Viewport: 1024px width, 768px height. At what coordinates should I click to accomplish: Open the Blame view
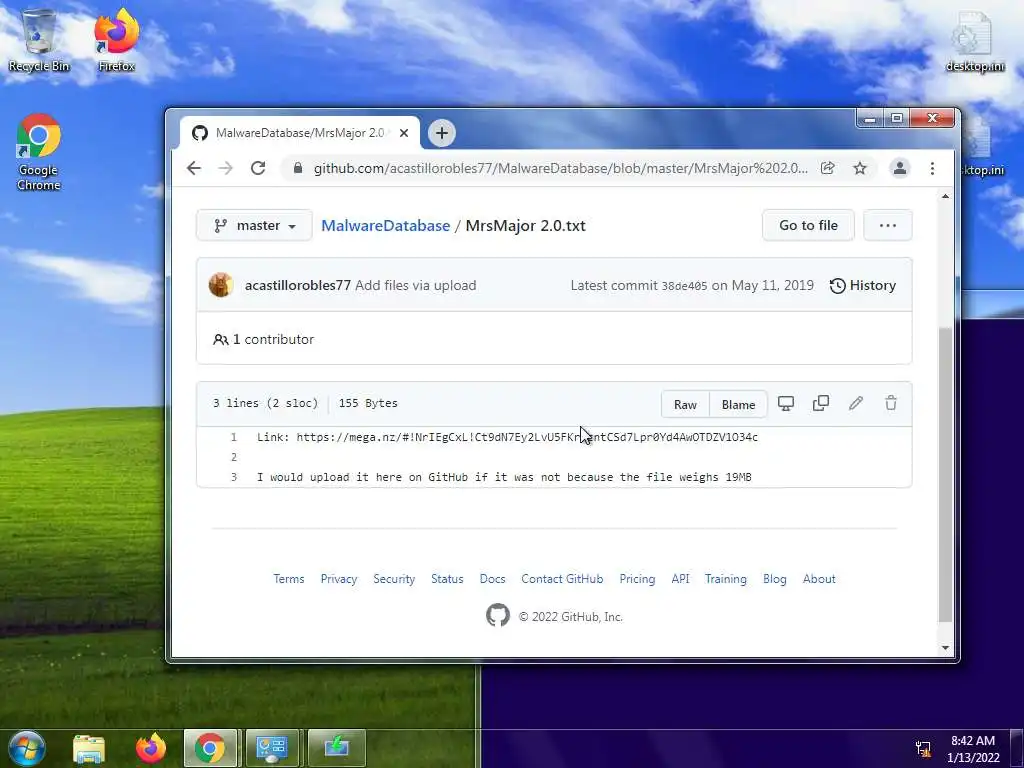pyautogui.click(x=738, y=404)
